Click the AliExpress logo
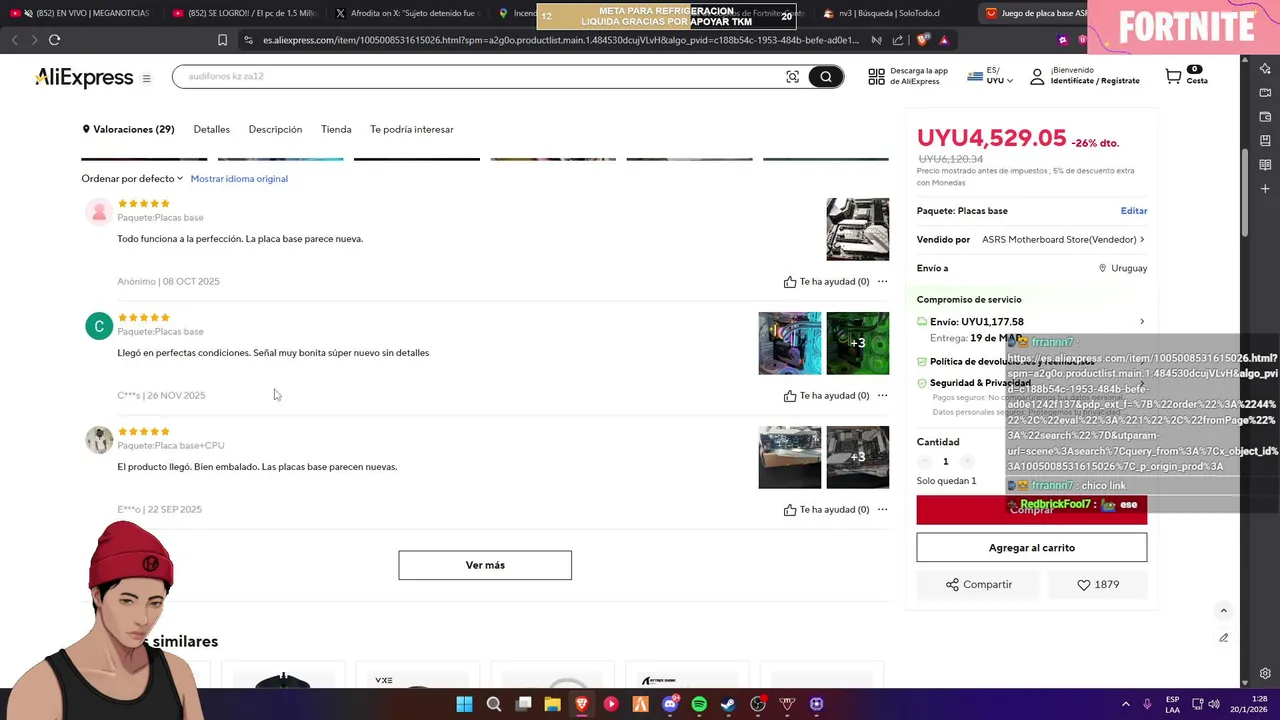Screen dimensions: 1280x720 pos(84,78)
